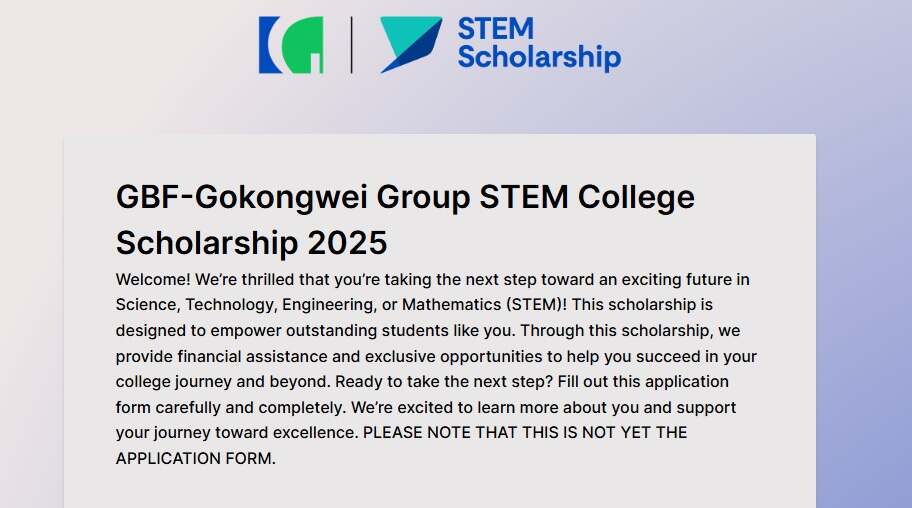Image resolution: width=912 pixels, height=508 pixels.
Task: Click the teal STEM Scholarship arrow emblem
Action: [411, 45]
